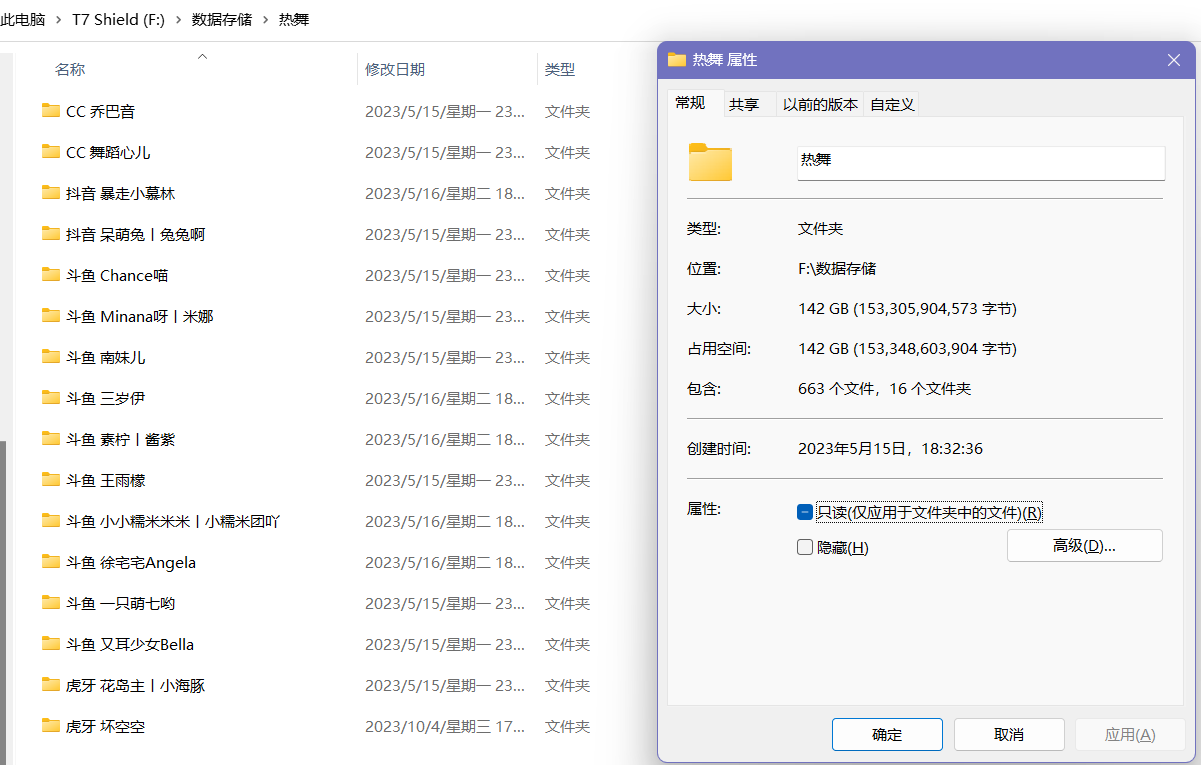This screenshot has width=1201, height=765.
Task: Expand breadcrumb chevron after 数据存储
Action: tap(266, 20)
